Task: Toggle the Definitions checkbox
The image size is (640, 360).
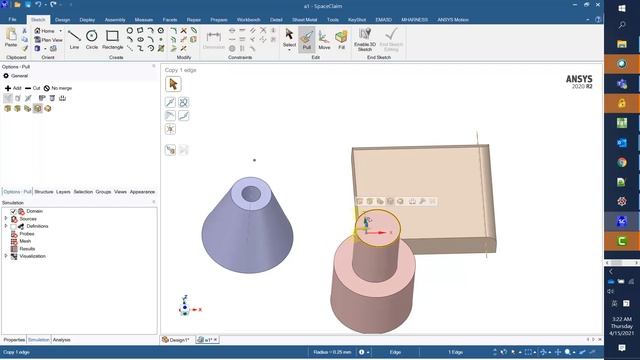Action: pyautogui.click(x=13, y=227)
